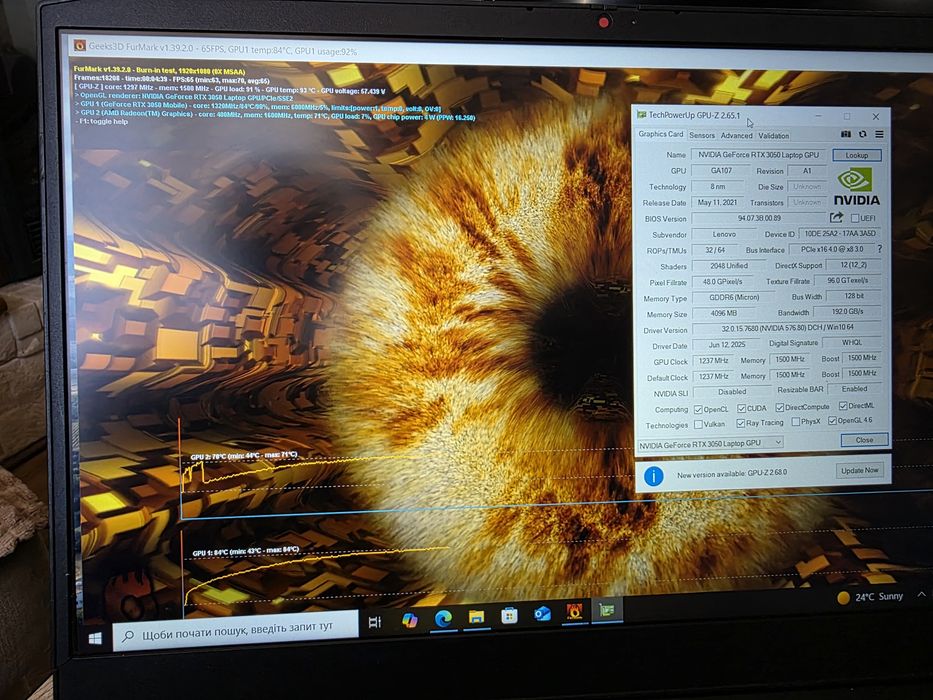The width and height of the screenshot is (933, 700).
Task: Toggle the UEFI checkbox
Action: point(855,218)
